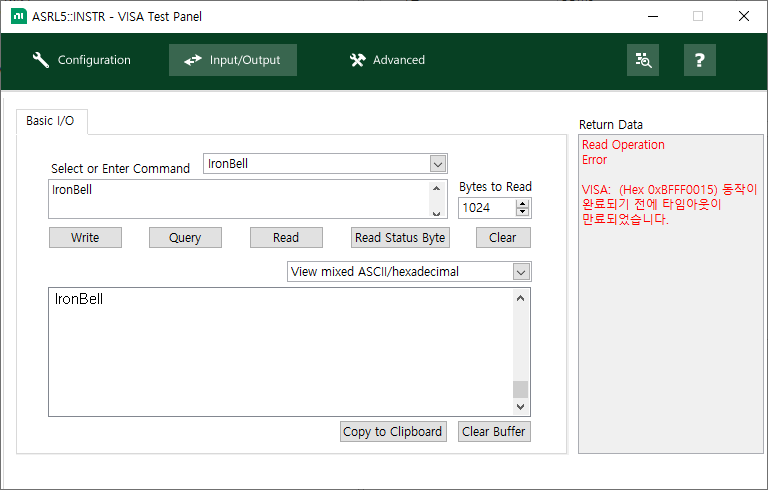Screen dimensions: 768x490
Task: Expand the Select or Enter Command dropdown
Action: click(438, 164)
